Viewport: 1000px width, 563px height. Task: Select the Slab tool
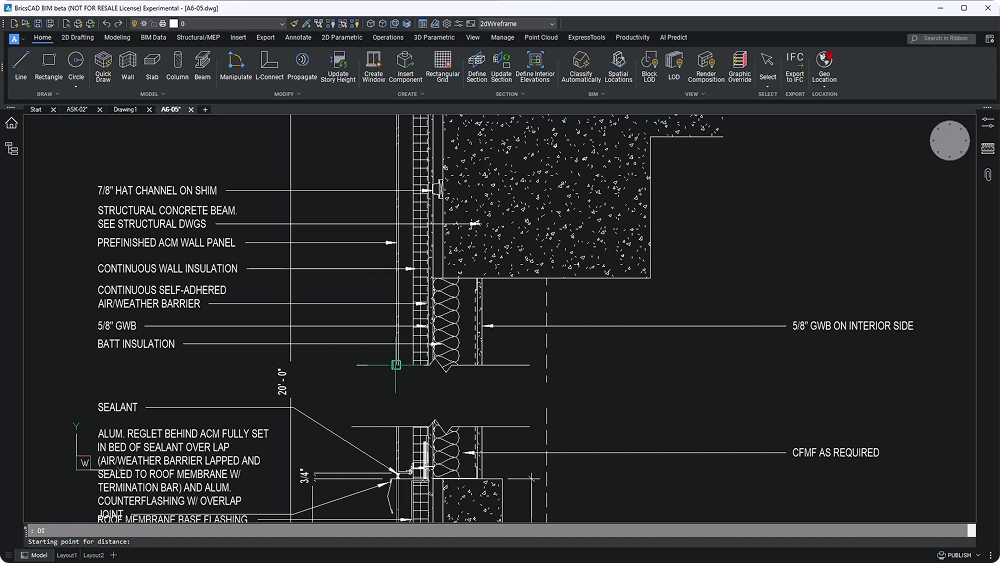152,66
